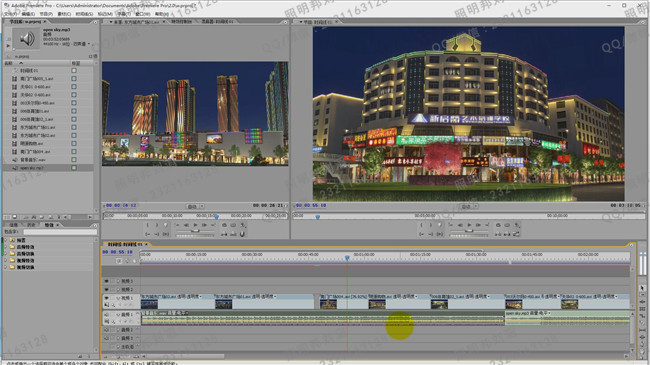Switch Project panel to list view
This screenshot has width=650, height=365.
pos(6,217)
